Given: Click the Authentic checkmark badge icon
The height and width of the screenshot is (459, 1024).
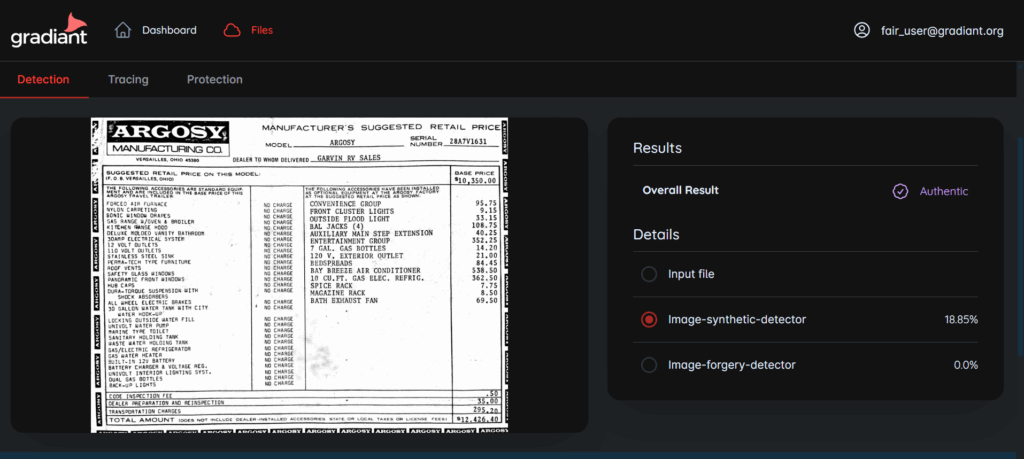Looking at the screenshot, I should pyautogui.click(x=901, y=191).
